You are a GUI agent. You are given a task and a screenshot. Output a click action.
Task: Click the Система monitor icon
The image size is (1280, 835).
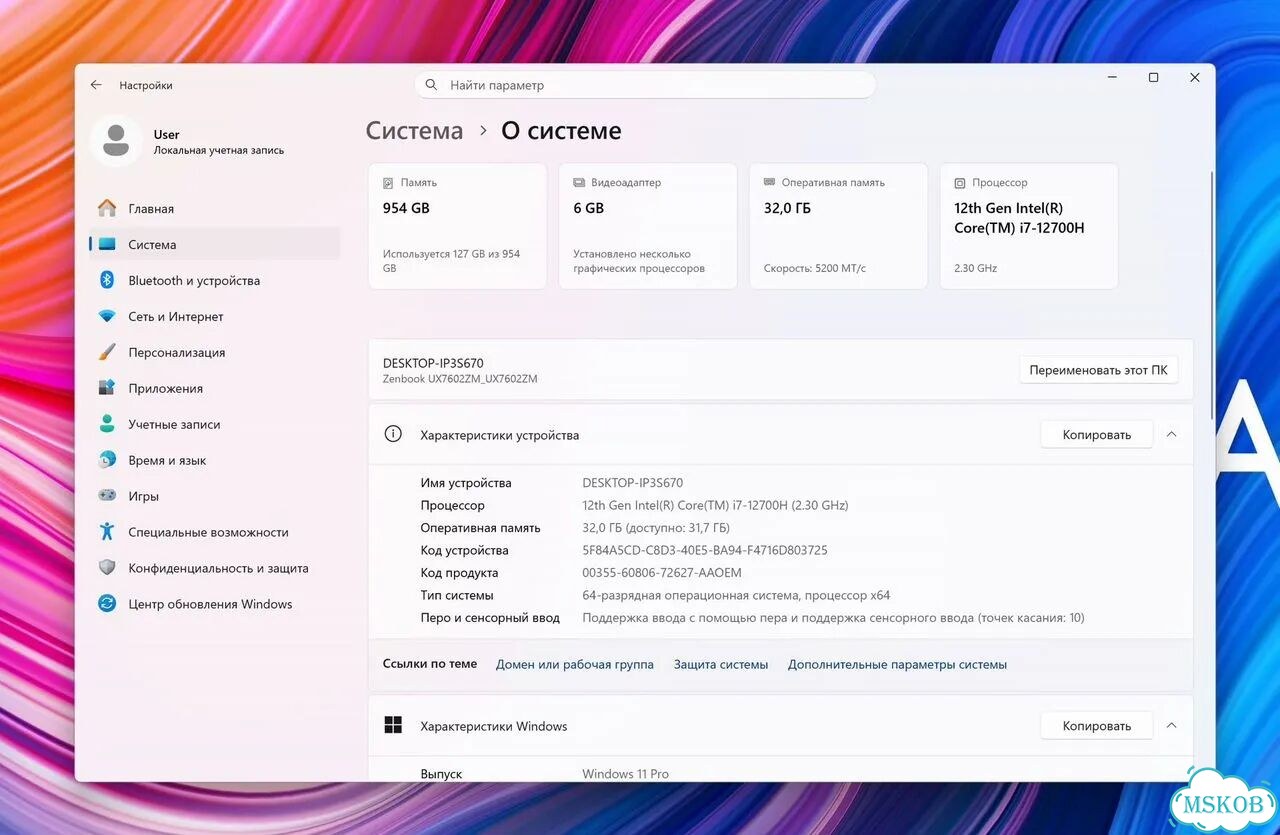point(107,244)
